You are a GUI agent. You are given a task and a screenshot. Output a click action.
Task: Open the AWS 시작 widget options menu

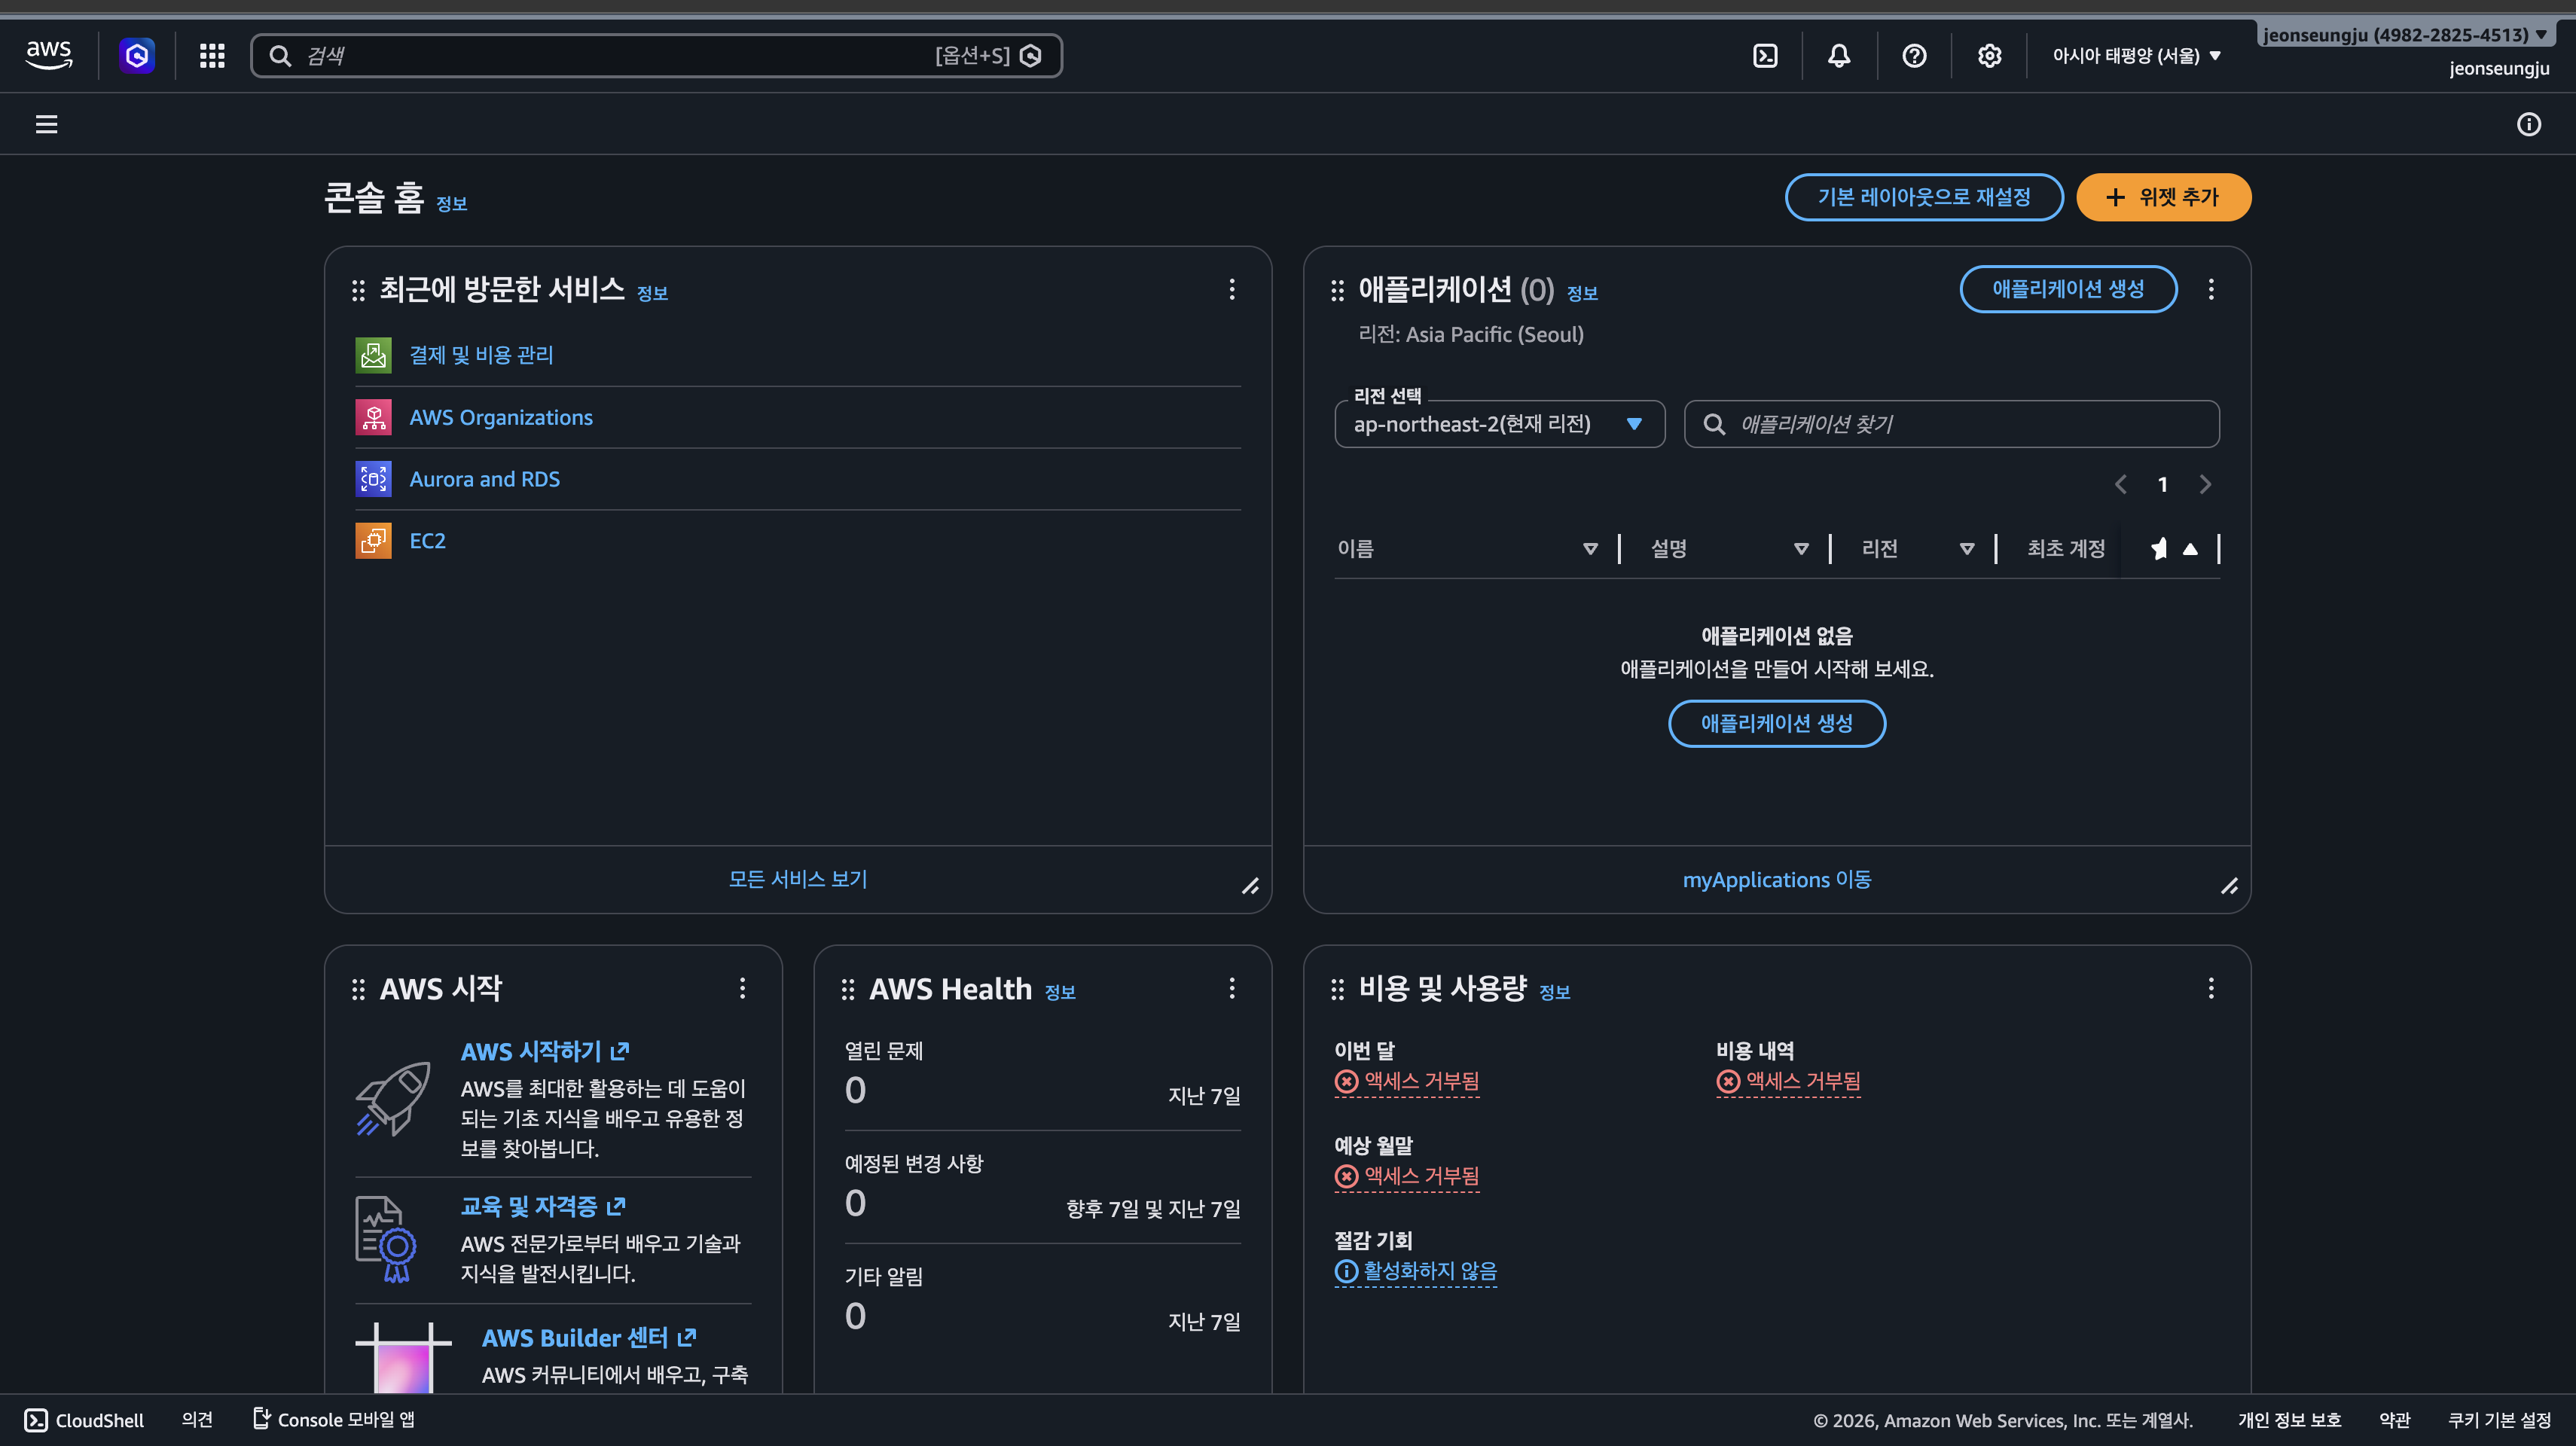click(742, 988)
